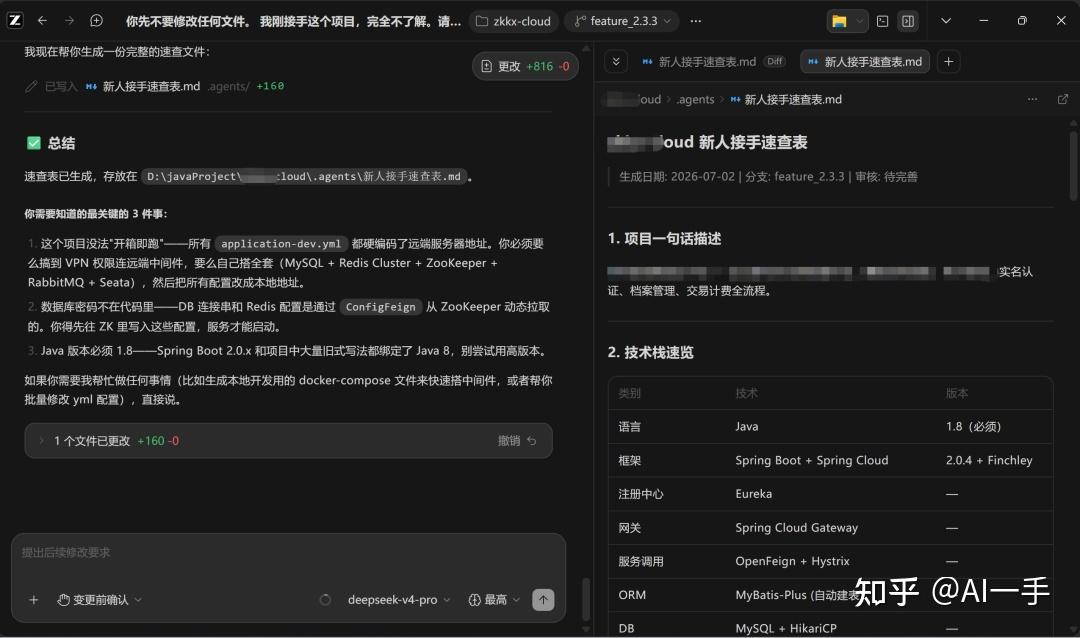Screen dimensions: 1080x638
Task: Click the file path code chip
Action: (x=304, y=176)
